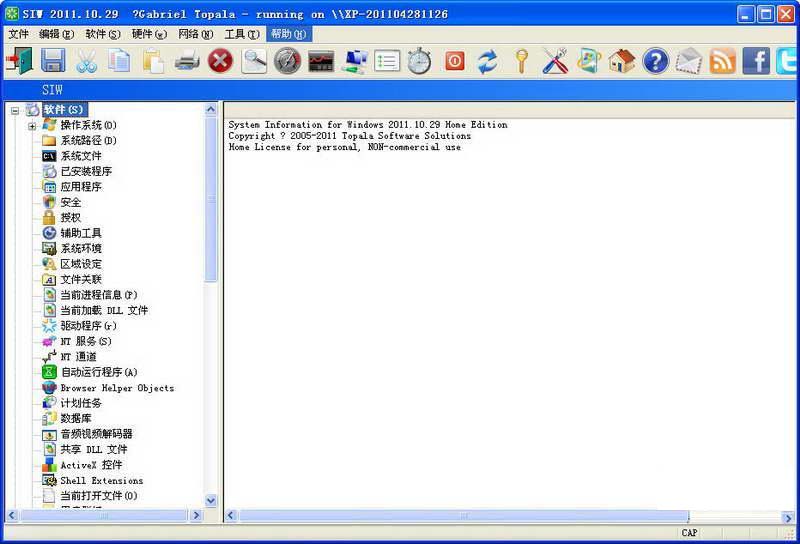Select 已安装程序 in the tree
Screen dimensions: 800x544
click(x=86, y=171)
